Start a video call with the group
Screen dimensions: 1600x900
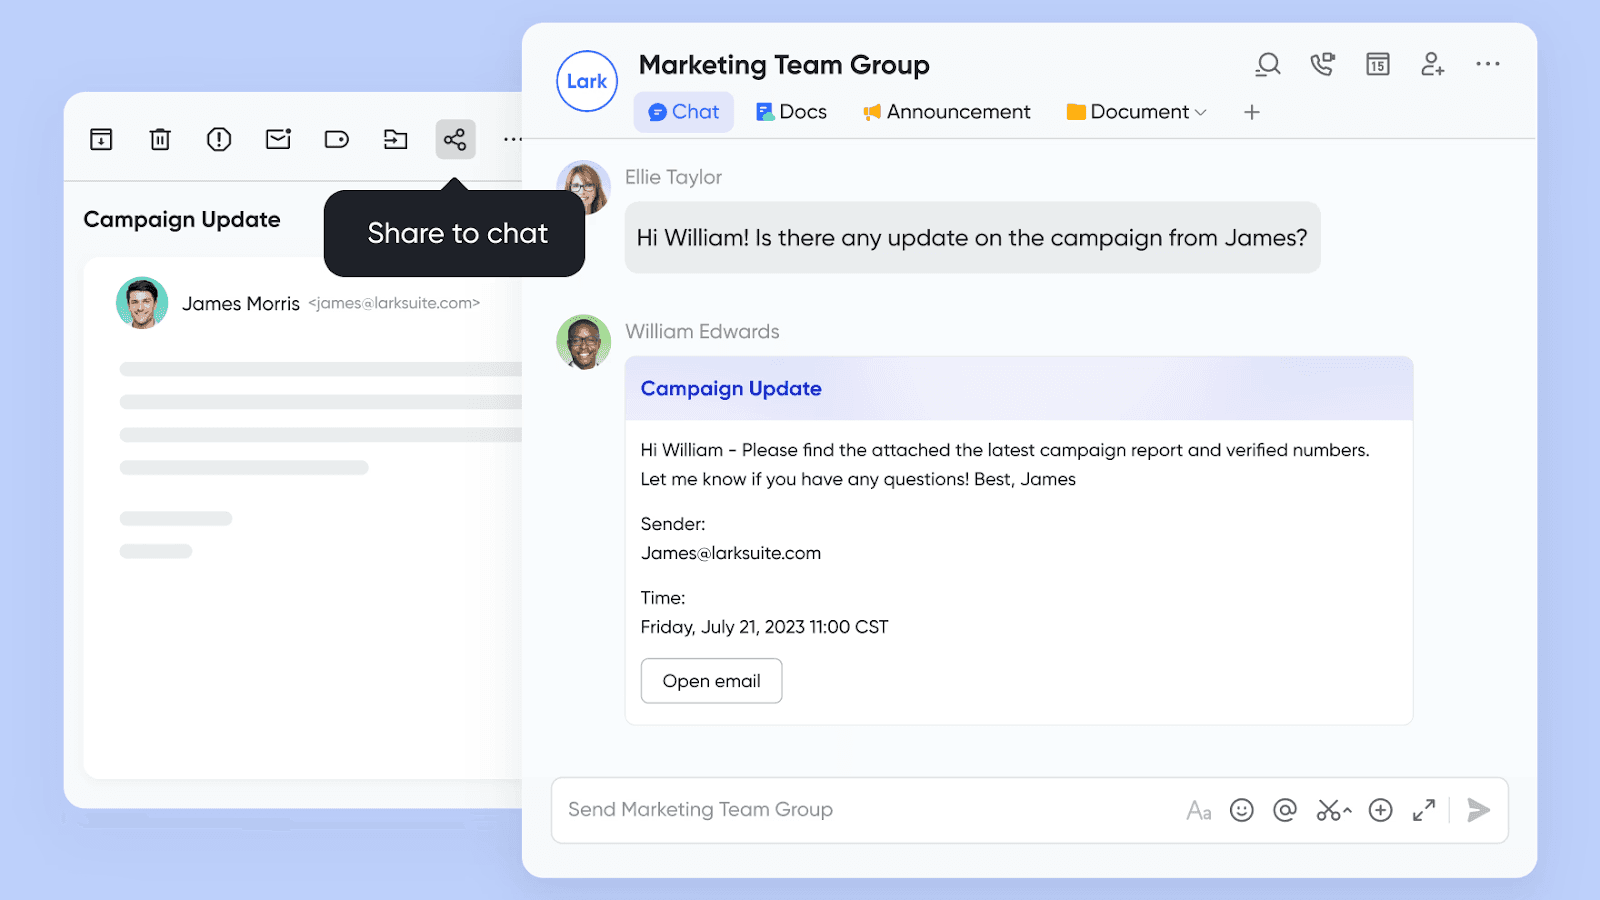(1323, 65)
